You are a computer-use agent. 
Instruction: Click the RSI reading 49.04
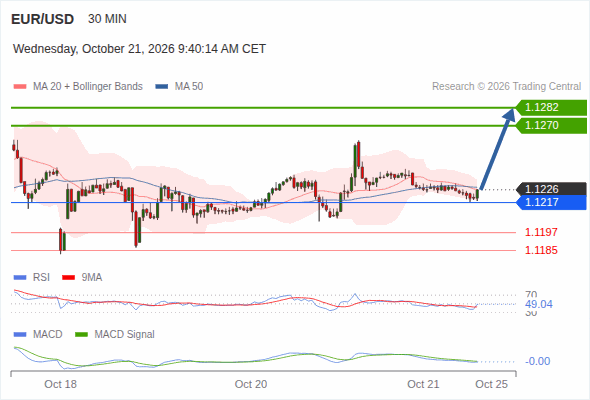click(x=539, y=304)
